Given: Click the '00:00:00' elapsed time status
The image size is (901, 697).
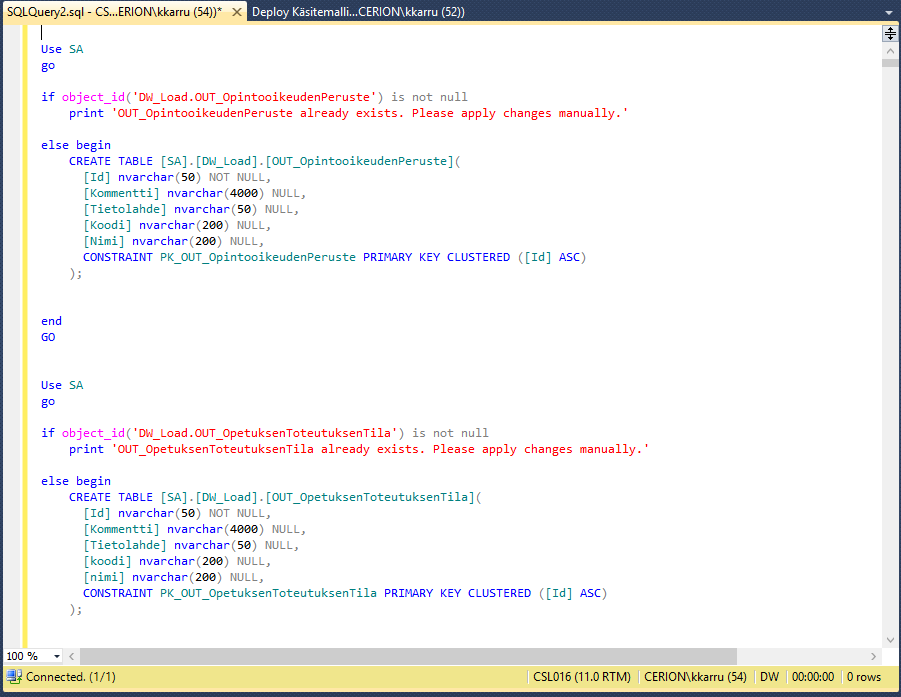Looking at the screenshot, I should pyautogui.click(x=813, y=677).
